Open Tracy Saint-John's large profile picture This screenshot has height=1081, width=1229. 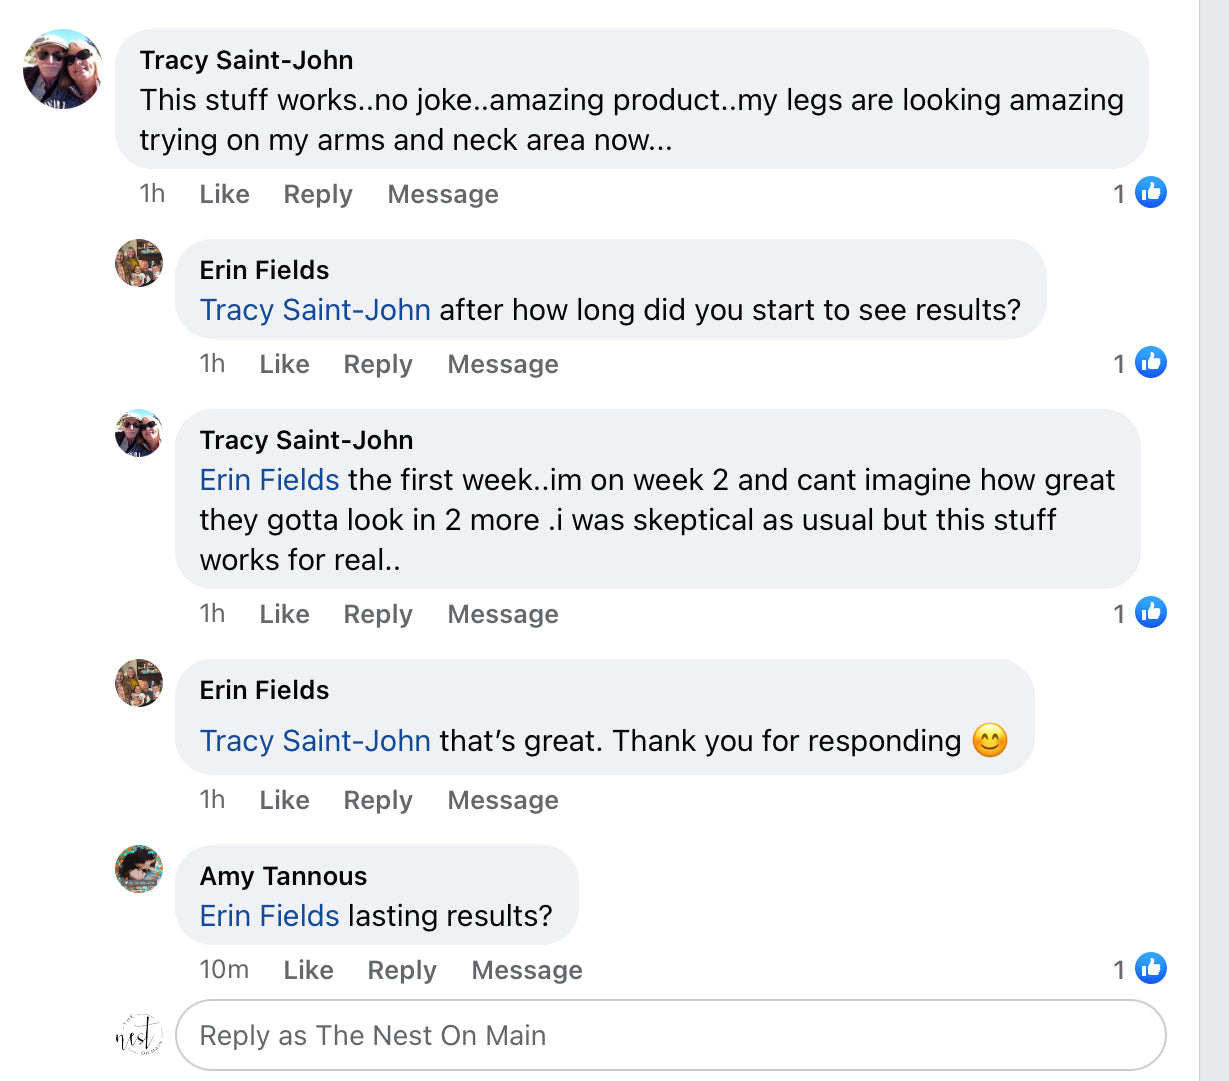63,69
